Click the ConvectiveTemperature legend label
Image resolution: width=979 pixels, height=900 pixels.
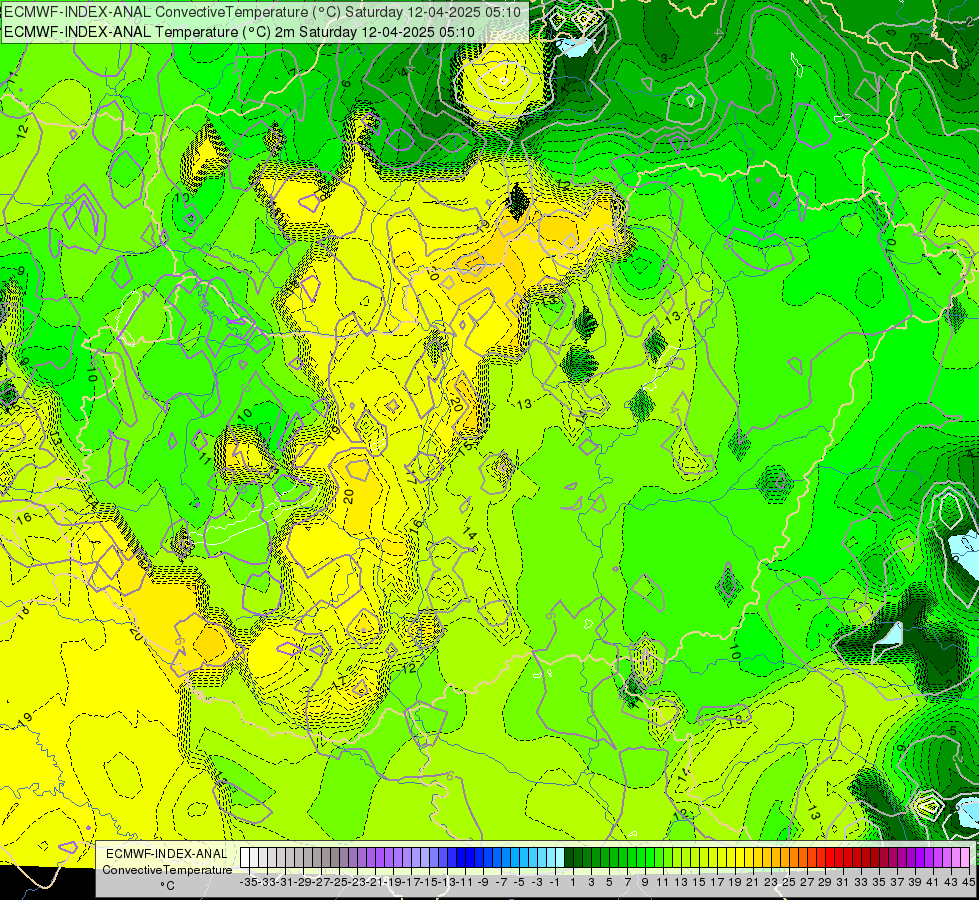tap(167, 870)
